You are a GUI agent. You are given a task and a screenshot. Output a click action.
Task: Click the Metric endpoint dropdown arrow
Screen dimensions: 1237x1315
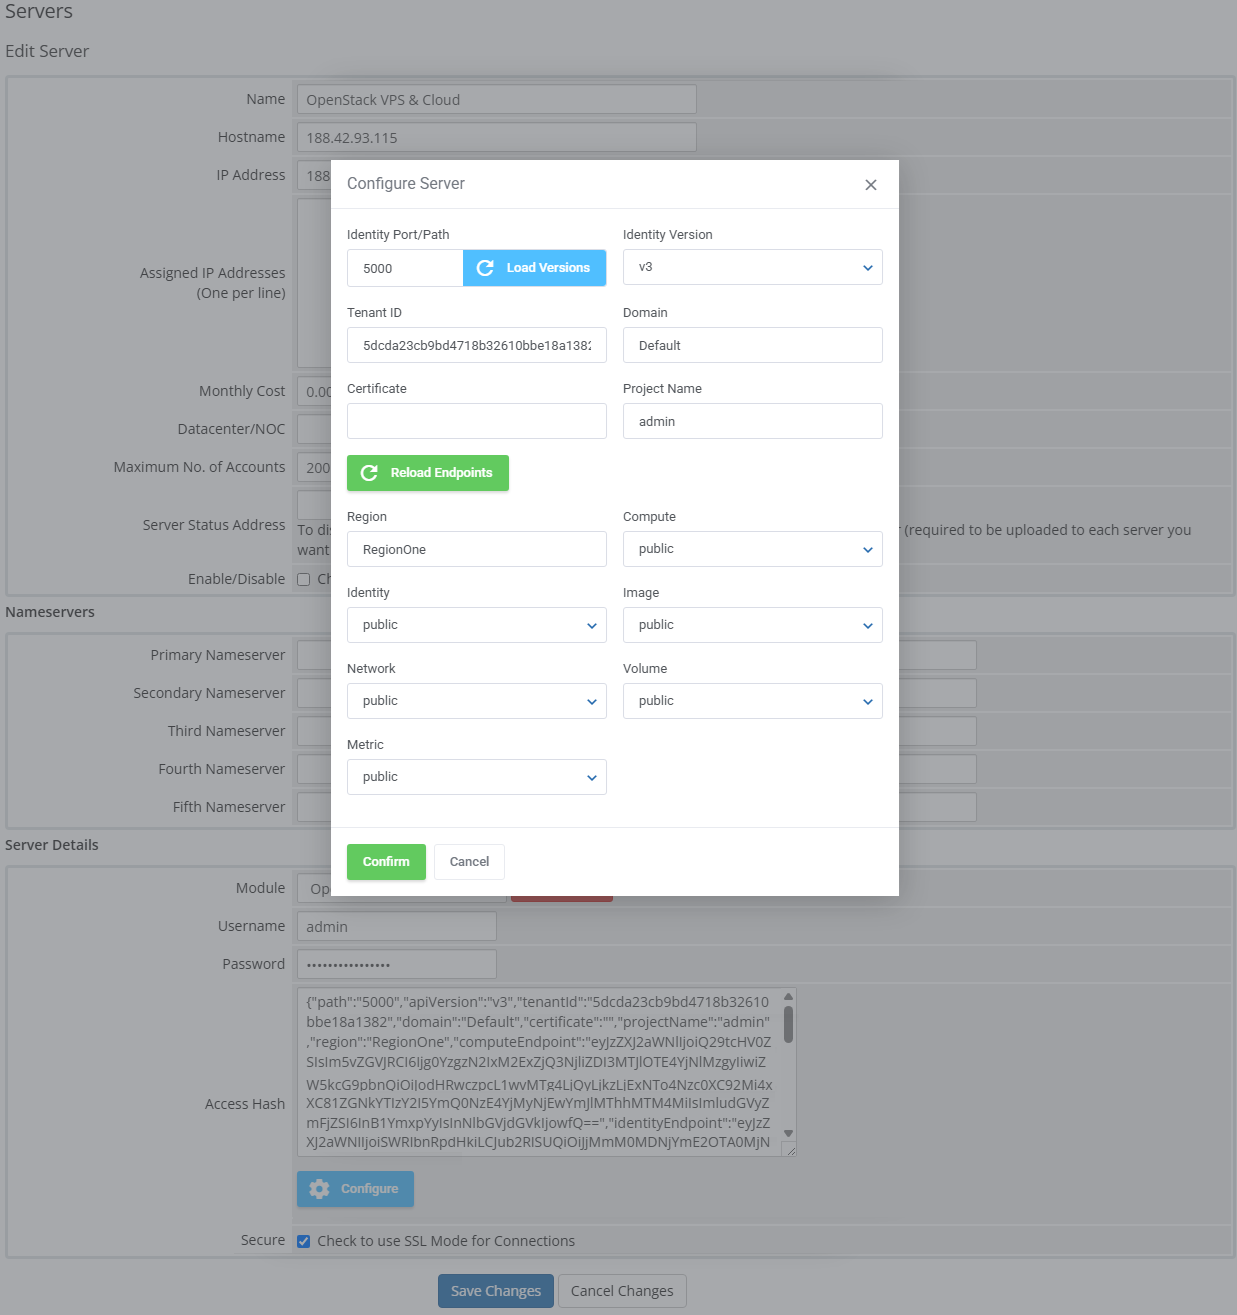coord(593,777)
